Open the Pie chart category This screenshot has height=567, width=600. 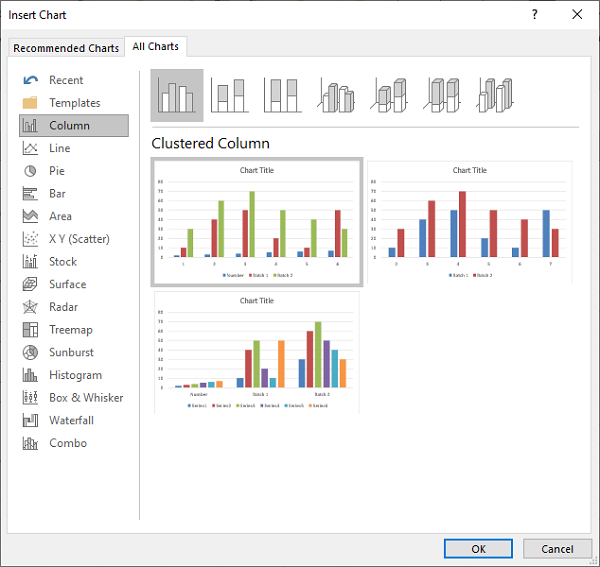(58, 171)
